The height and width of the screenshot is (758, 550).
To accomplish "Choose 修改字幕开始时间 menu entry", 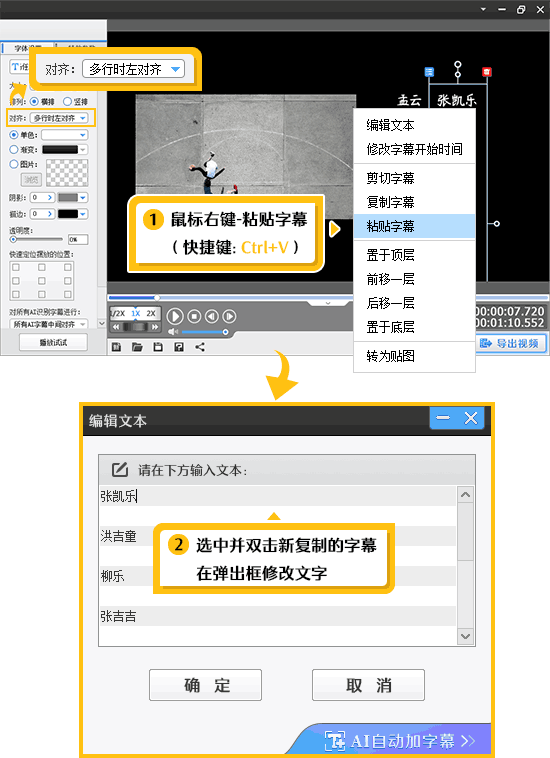I will pyautogui.click(x=414, y=149).
